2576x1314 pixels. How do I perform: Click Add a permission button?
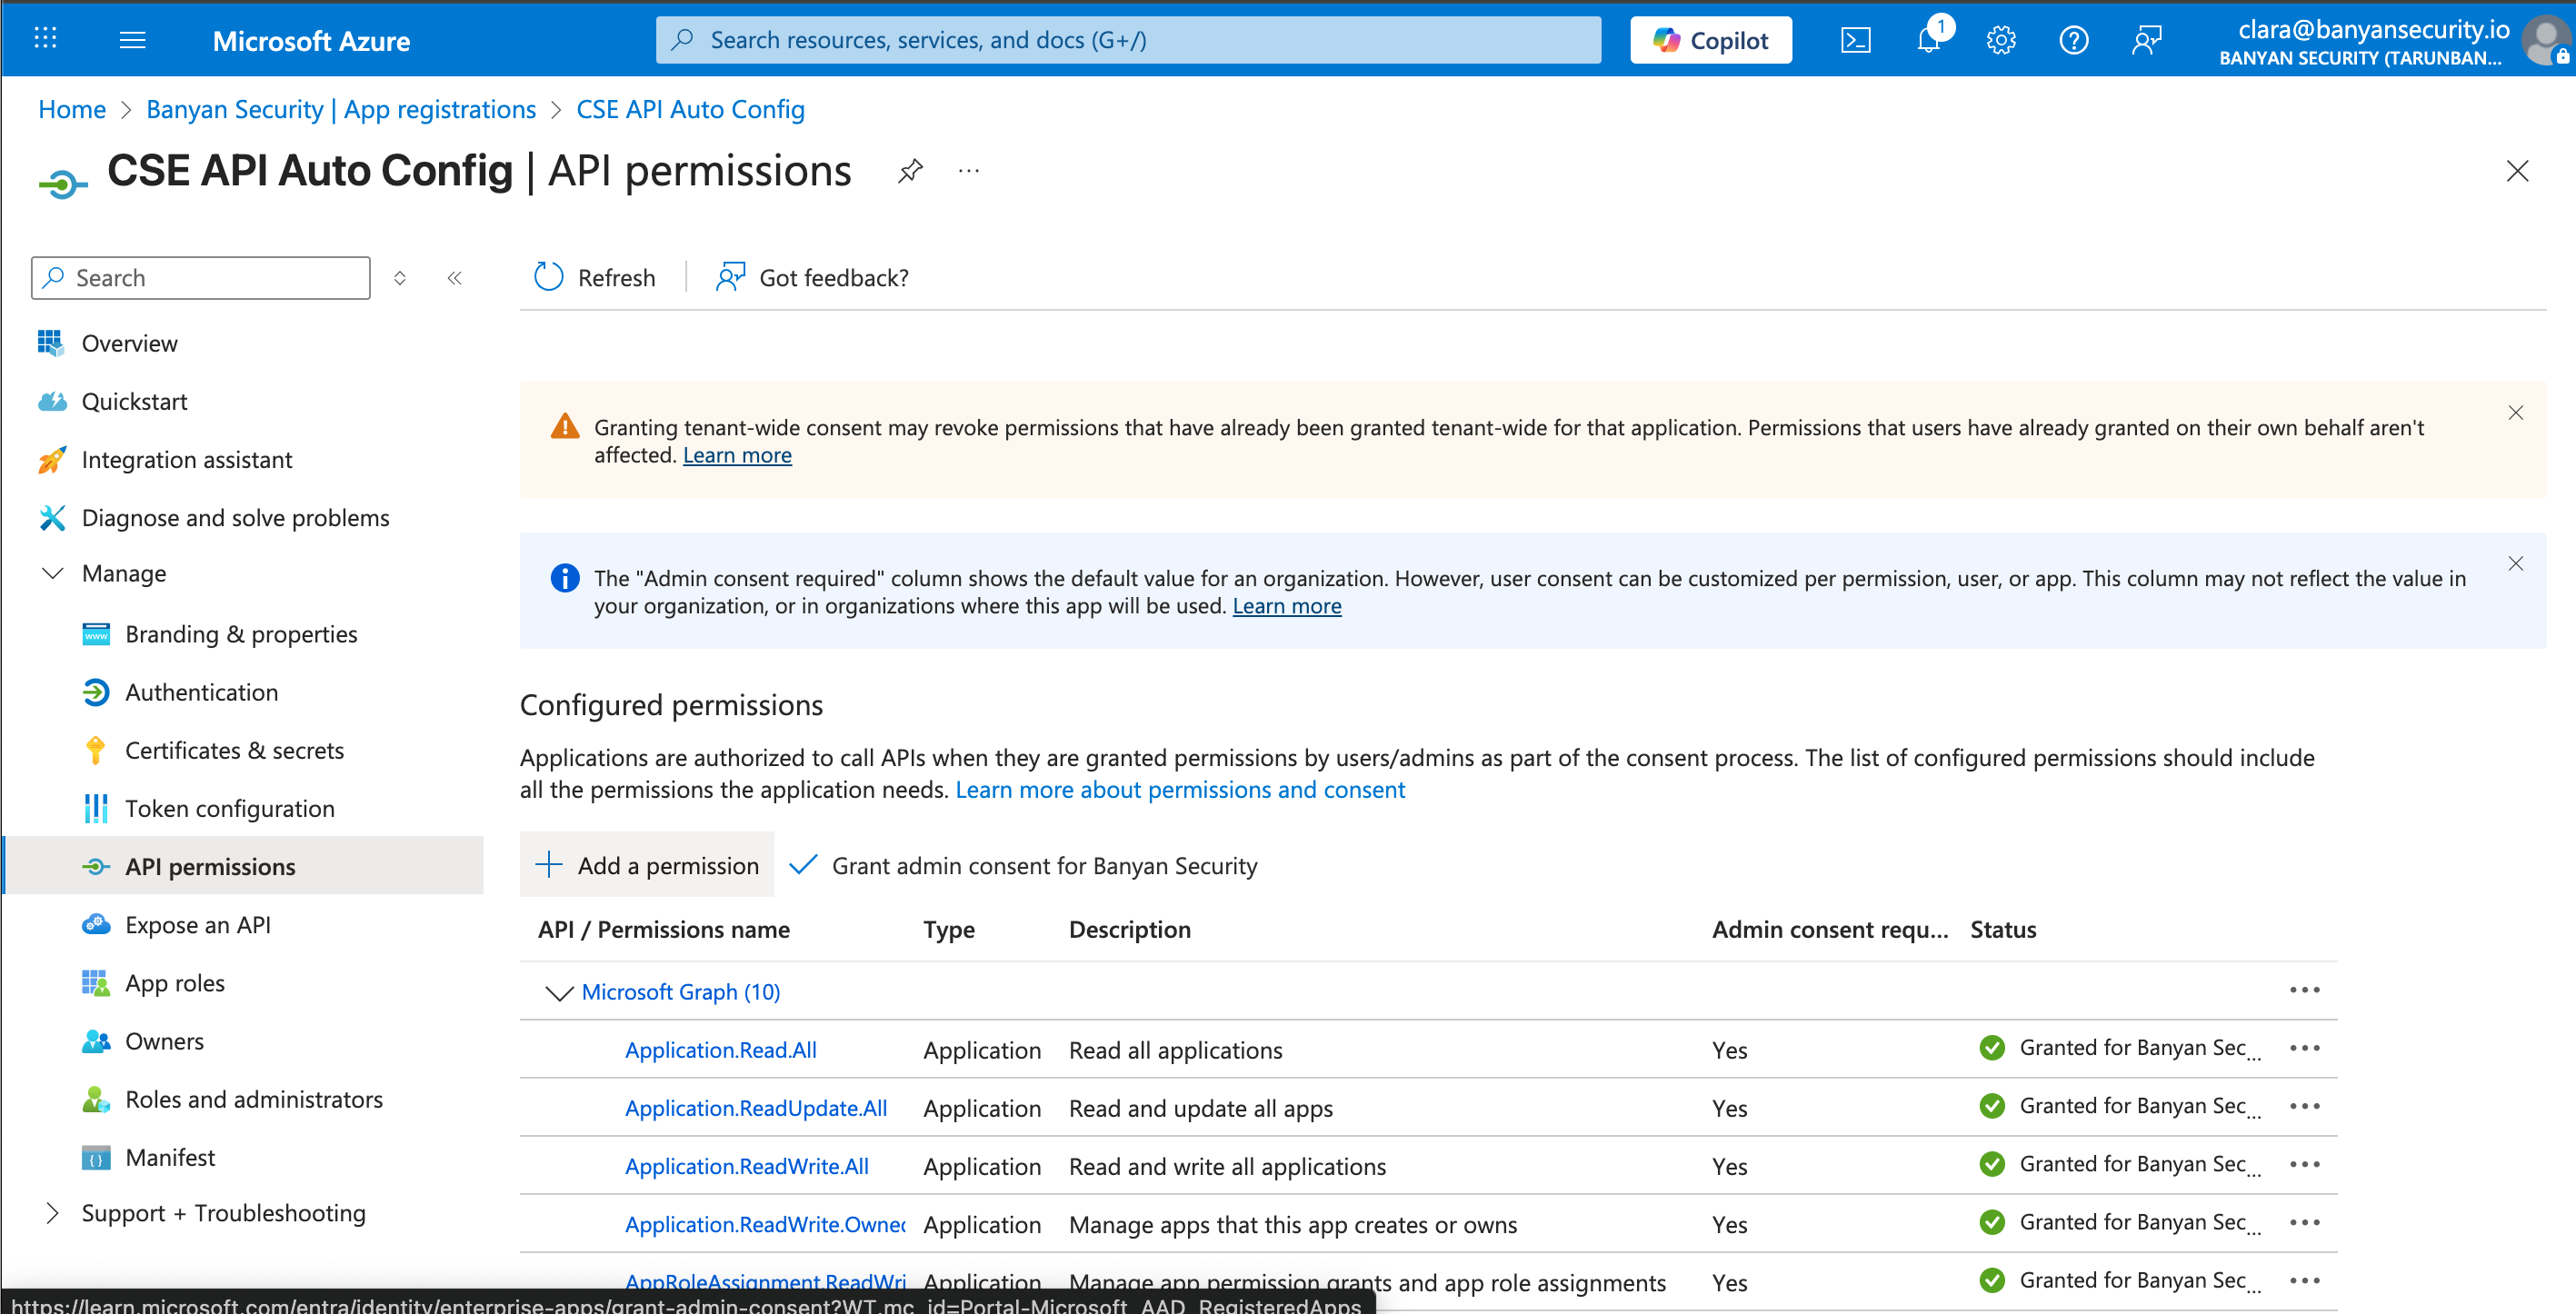(647, 865)
